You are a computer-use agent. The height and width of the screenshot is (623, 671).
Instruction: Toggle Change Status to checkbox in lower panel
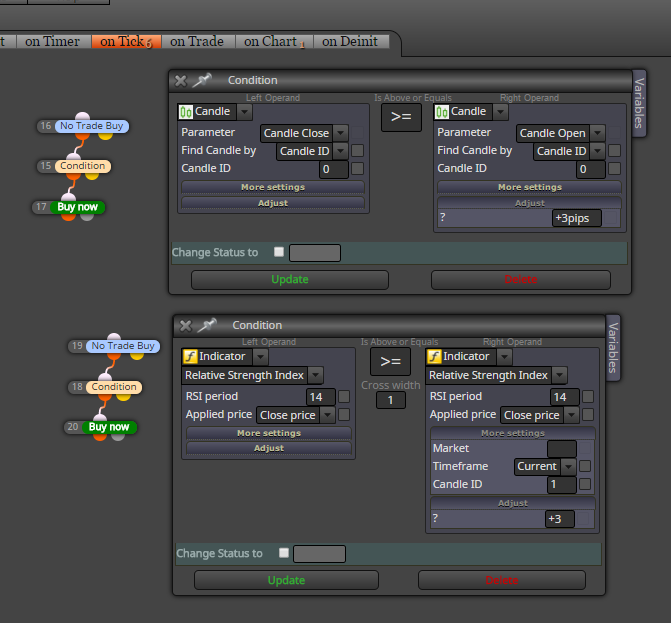pos(284,553)
